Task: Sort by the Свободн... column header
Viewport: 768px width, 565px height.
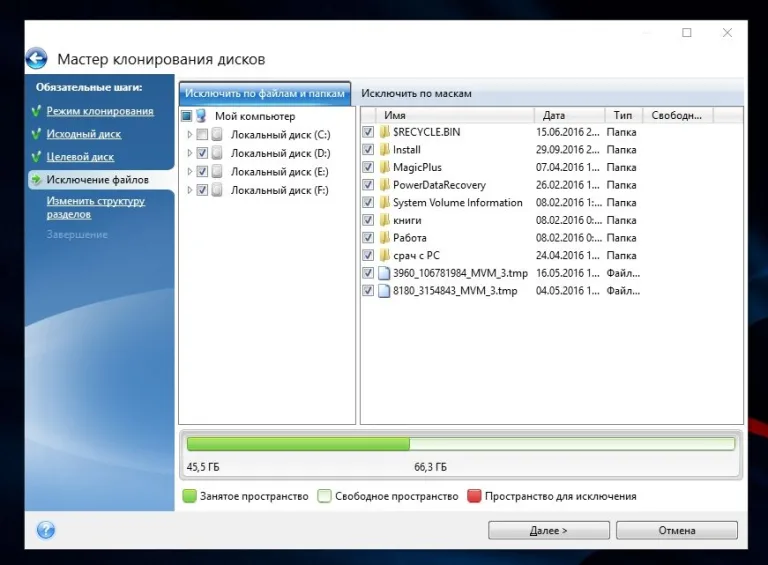Action: [678, 115]
